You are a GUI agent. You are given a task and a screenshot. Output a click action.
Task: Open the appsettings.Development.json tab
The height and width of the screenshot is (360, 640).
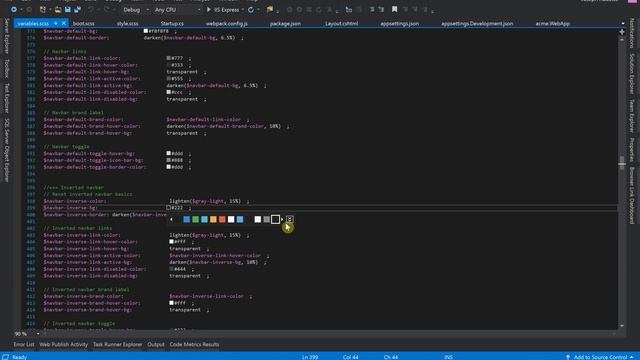click(x=477, y=24)
